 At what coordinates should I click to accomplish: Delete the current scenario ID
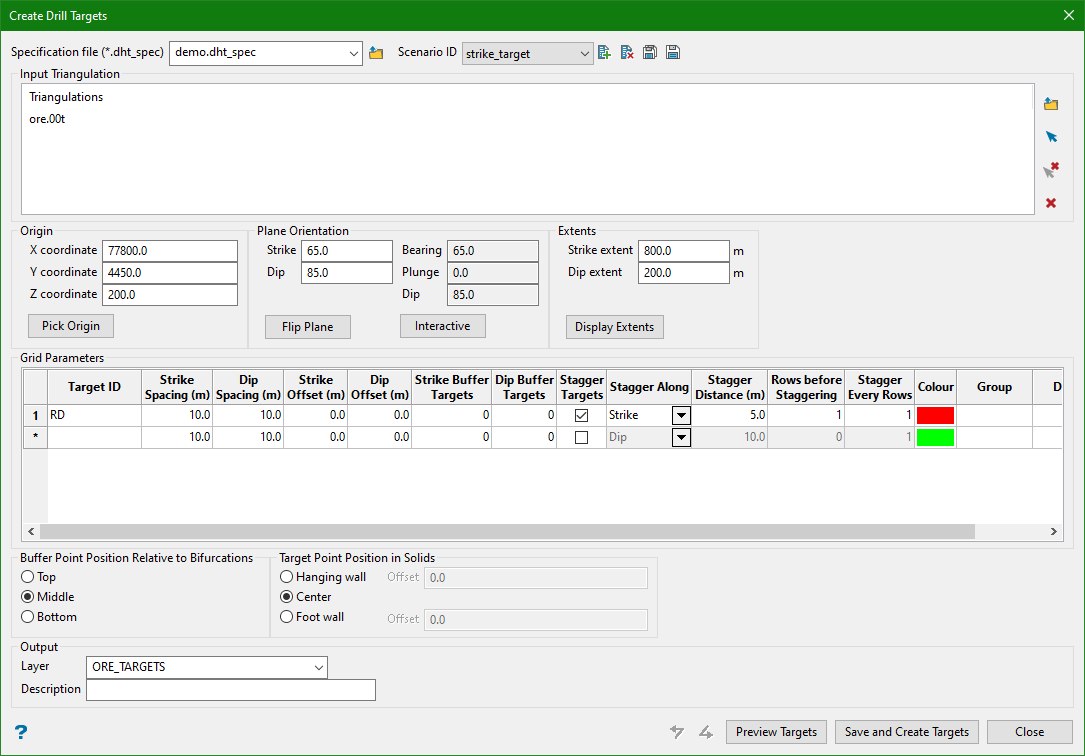(x=627, y=53)
